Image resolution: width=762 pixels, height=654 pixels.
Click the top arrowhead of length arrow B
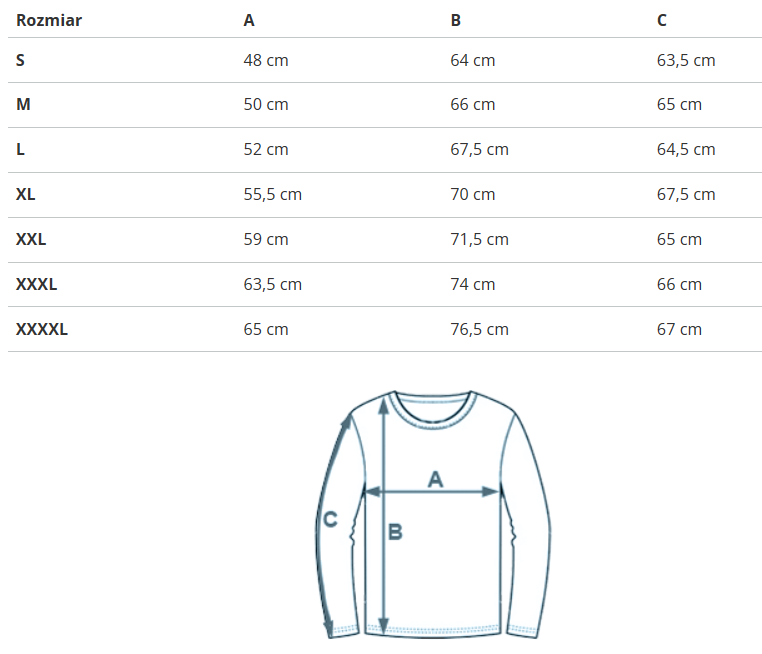coord(383,404)
